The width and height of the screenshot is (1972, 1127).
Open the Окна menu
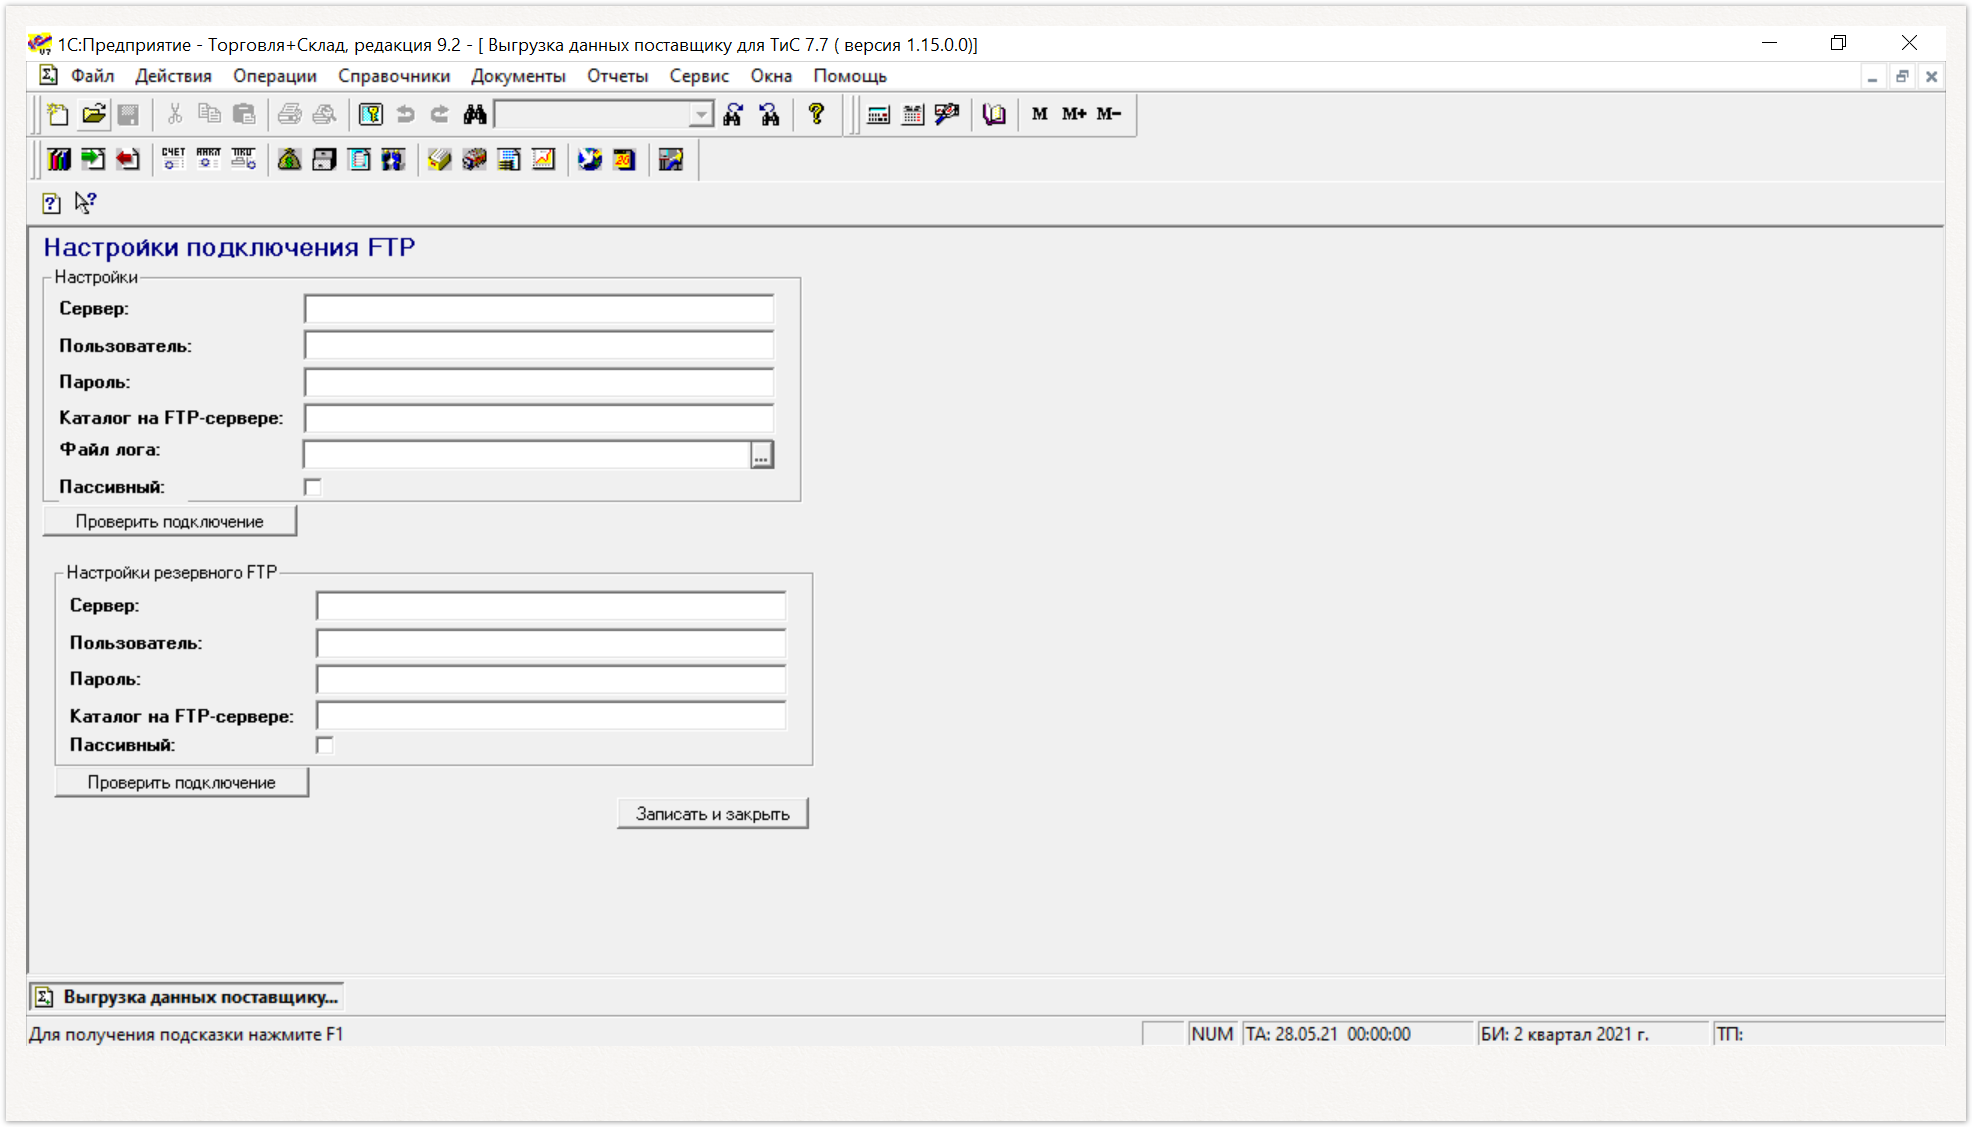[772, 76]
